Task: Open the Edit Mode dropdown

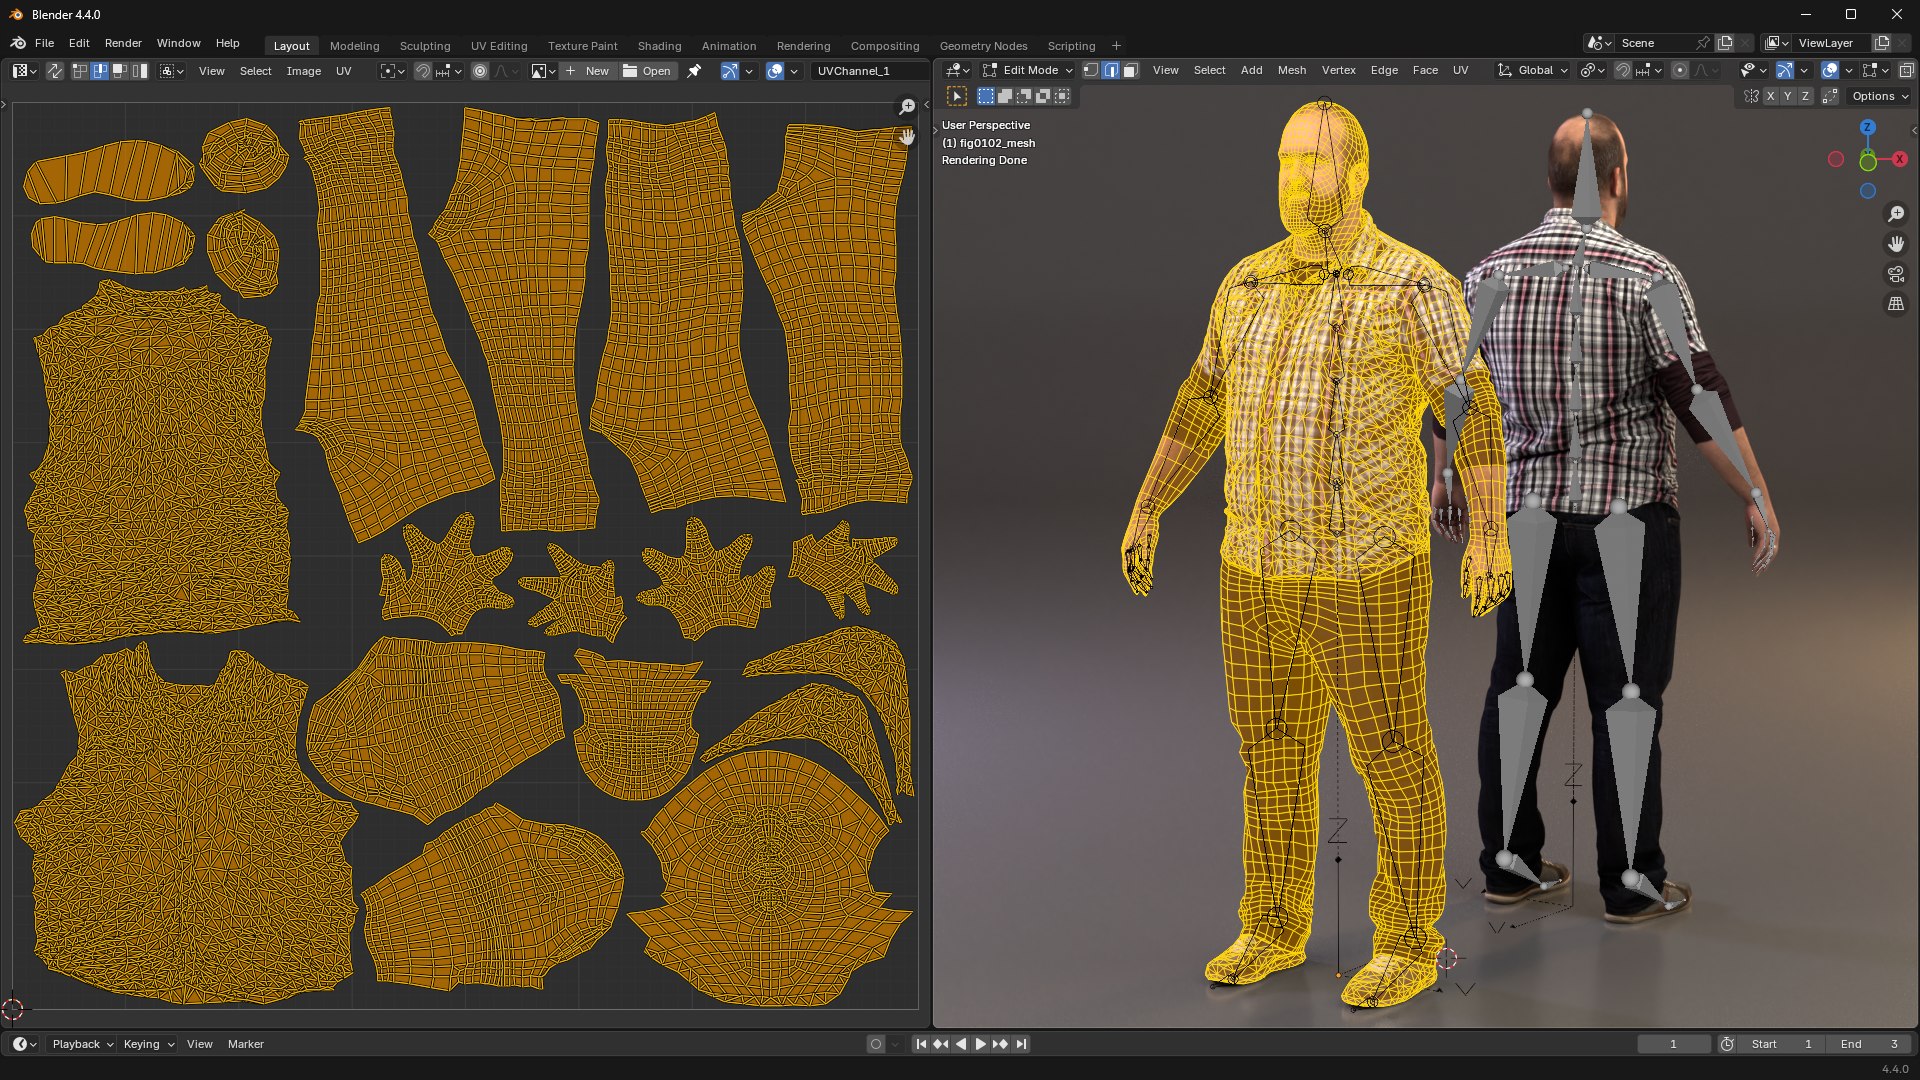Action: point(1027,70)
